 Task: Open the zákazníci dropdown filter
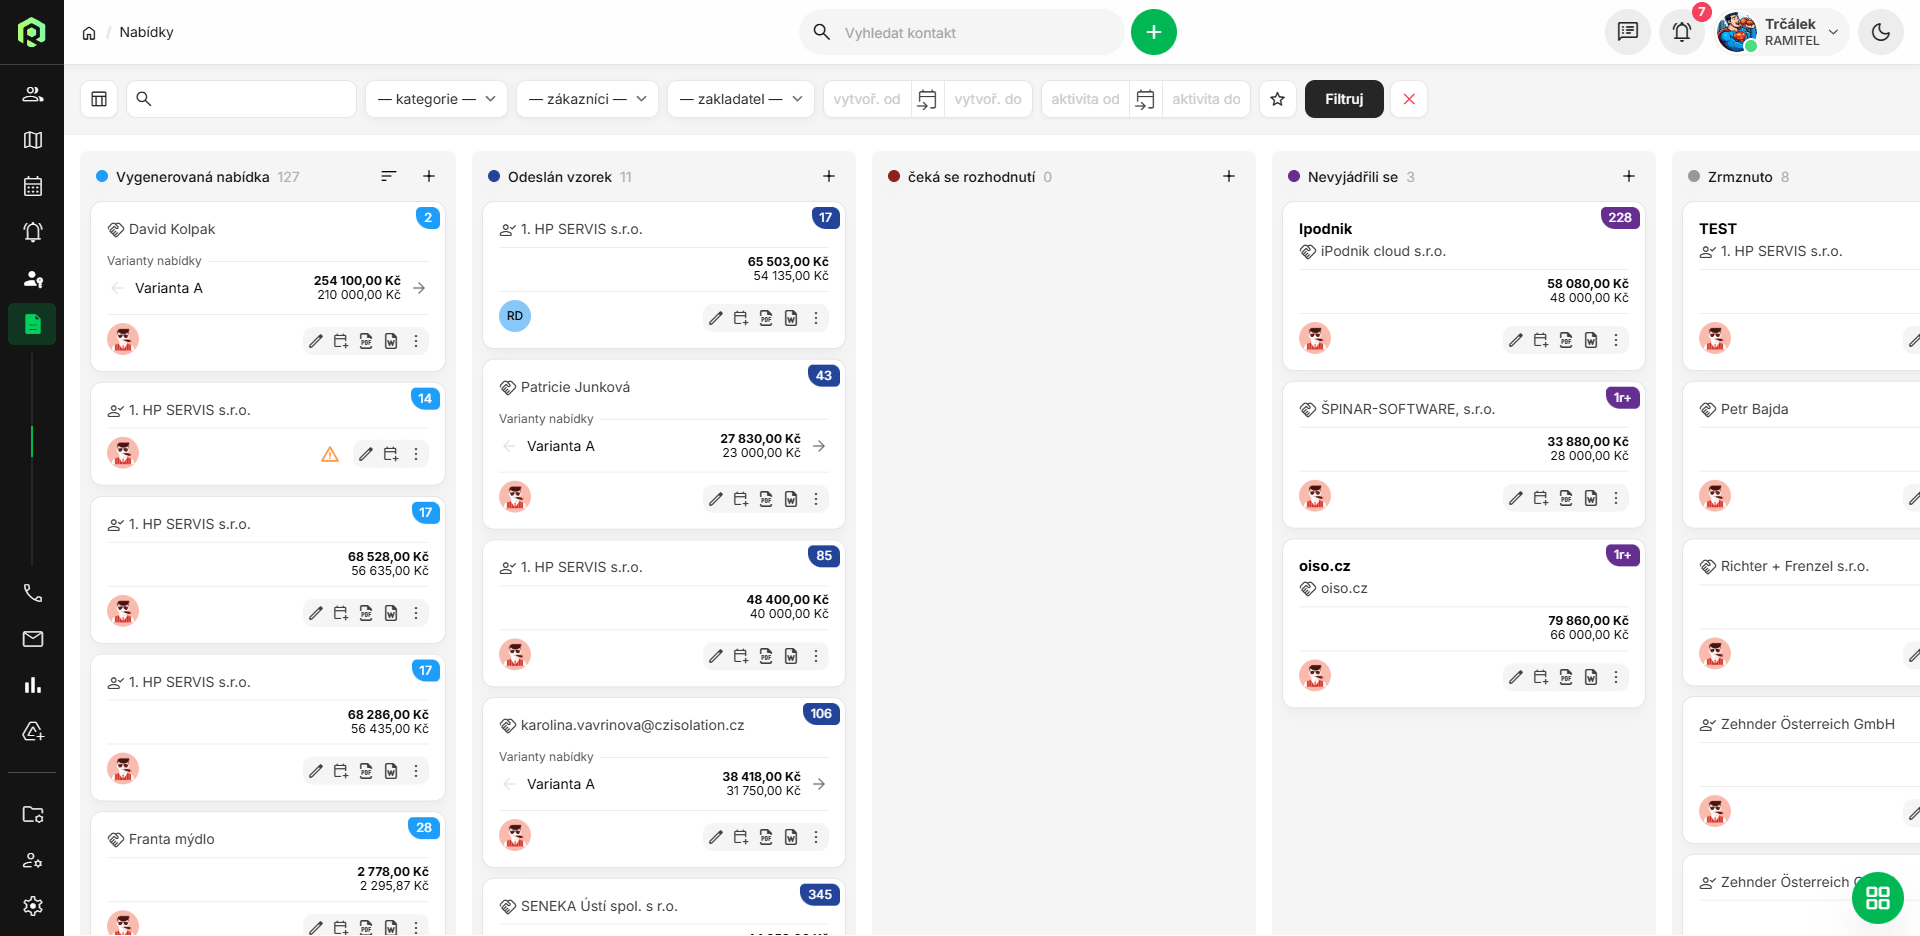click(587, 99)
